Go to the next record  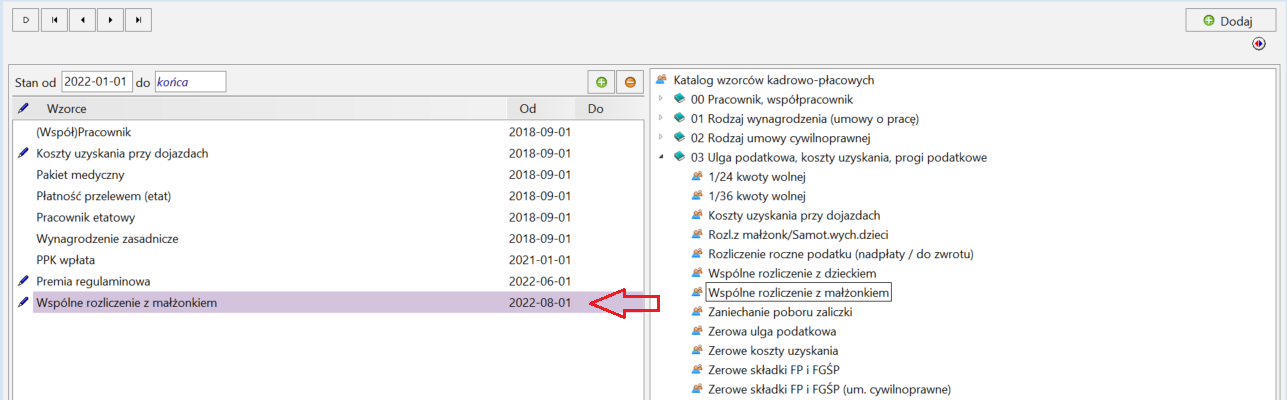pos(110,19)
